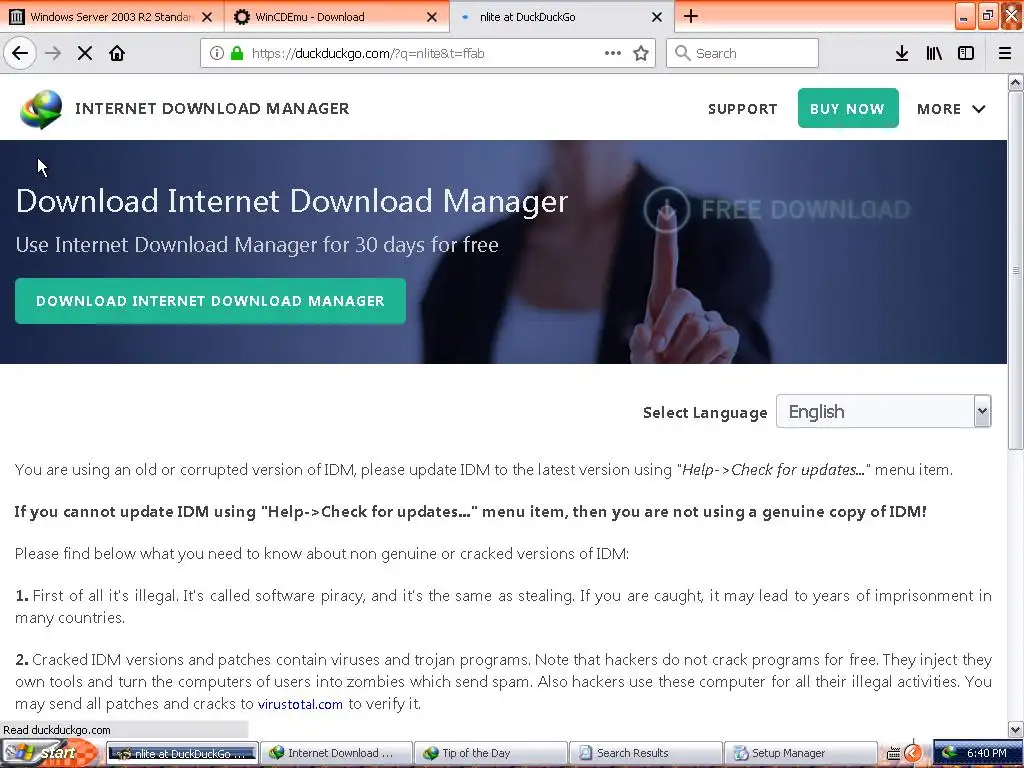
Task: Toggle the sidebar view icon
Action: tap(966, 53)
